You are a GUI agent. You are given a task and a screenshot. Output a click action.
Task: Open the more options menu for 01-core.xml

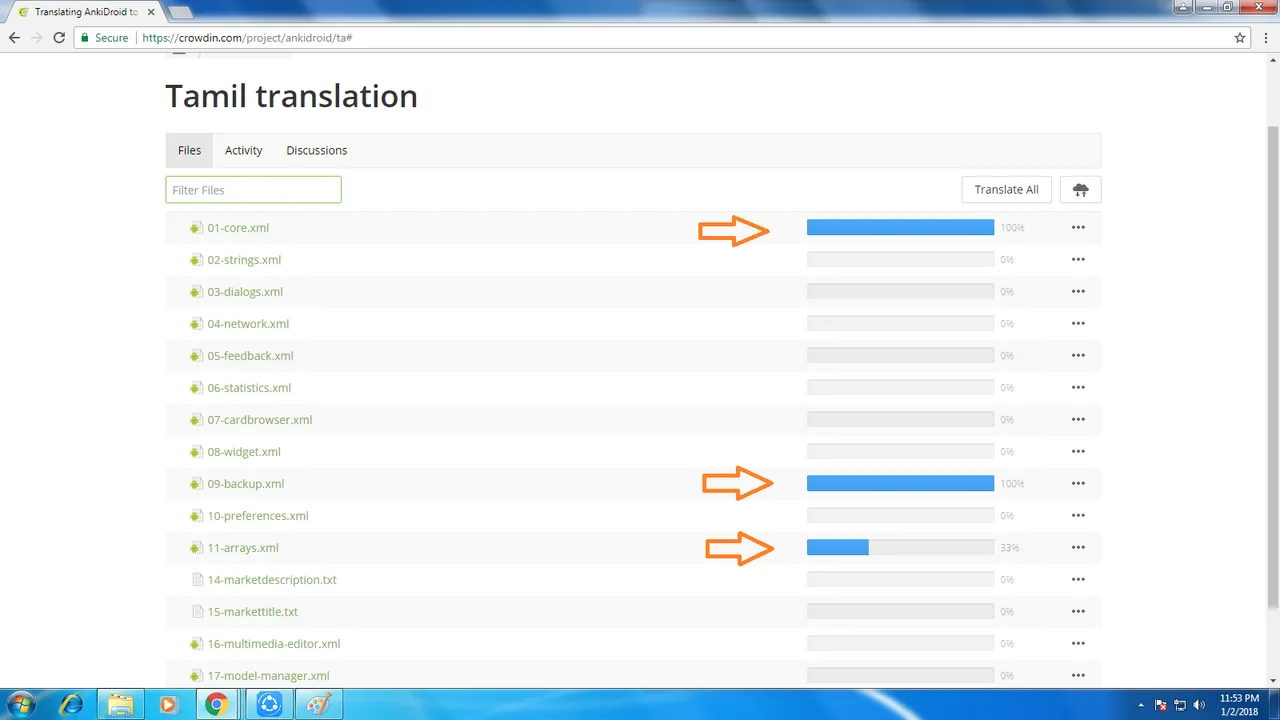pyautogui.click(x=1078, y=228)
